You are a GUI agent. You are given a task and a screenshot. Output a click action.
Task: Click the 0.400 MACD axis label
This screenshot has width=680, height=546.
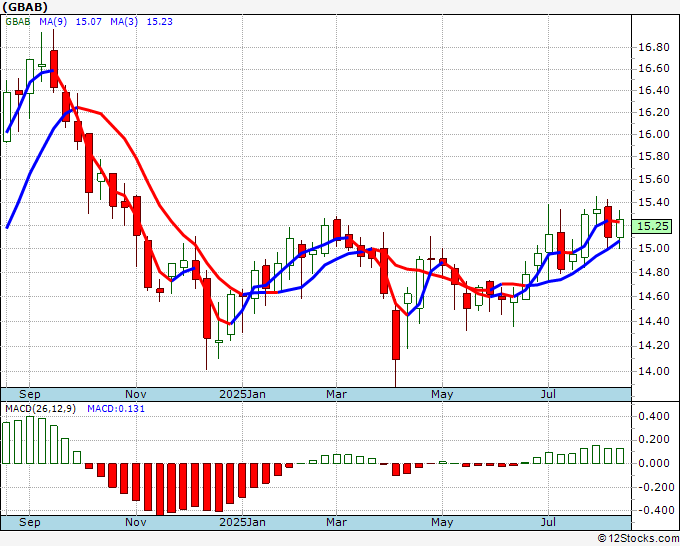654,416
